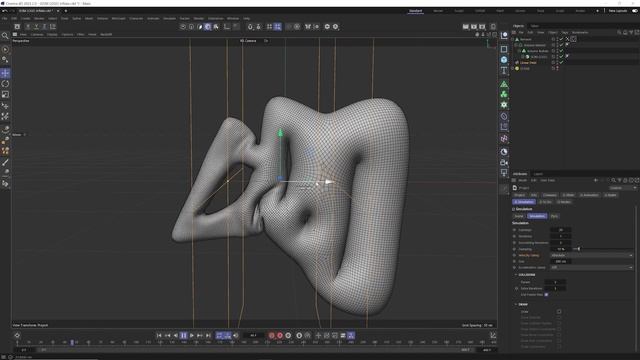Toggle green checkmark on Linear Field row
This screenshot has width=640, height=360.
pyautogui.click(x=562, y=62)
